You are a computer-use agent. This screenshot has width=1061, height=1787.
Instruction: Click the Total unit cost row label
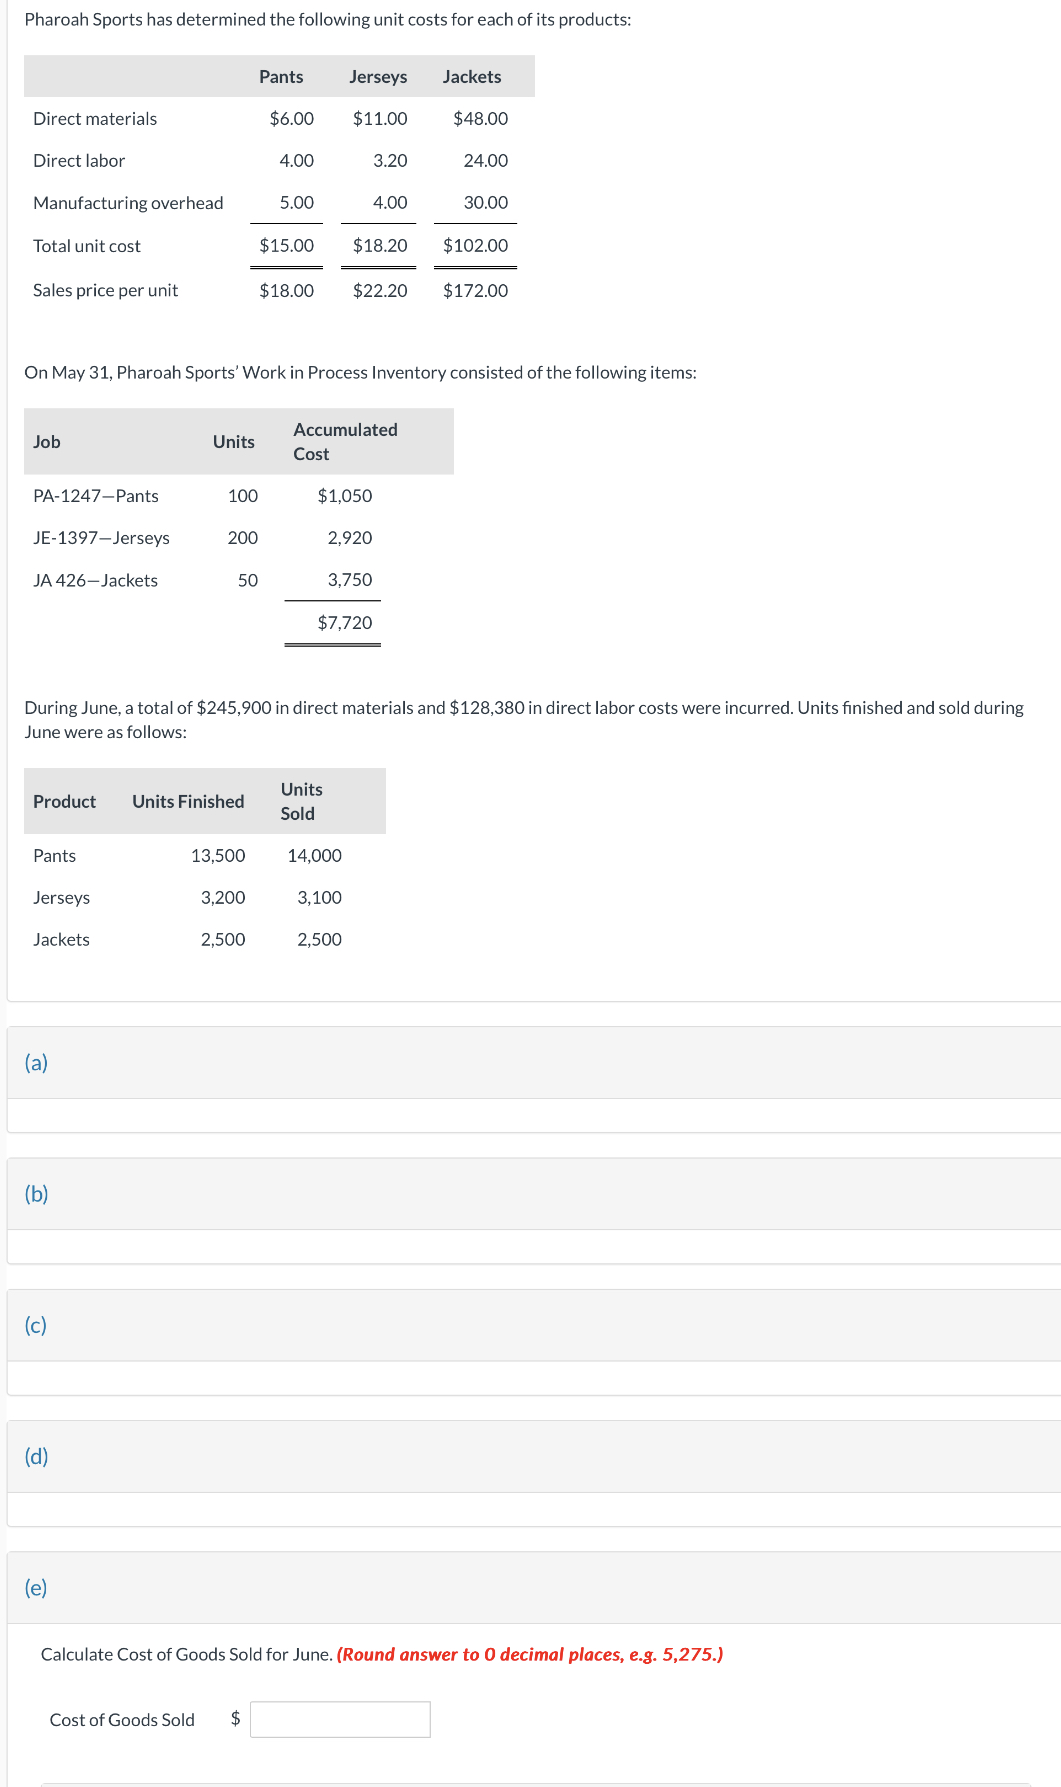pyautogui.click(x=87, y=246)
